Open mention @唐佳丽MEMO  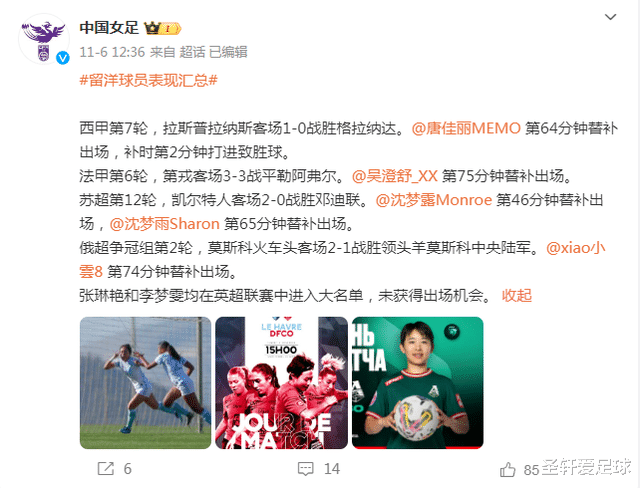click(466, 128)
